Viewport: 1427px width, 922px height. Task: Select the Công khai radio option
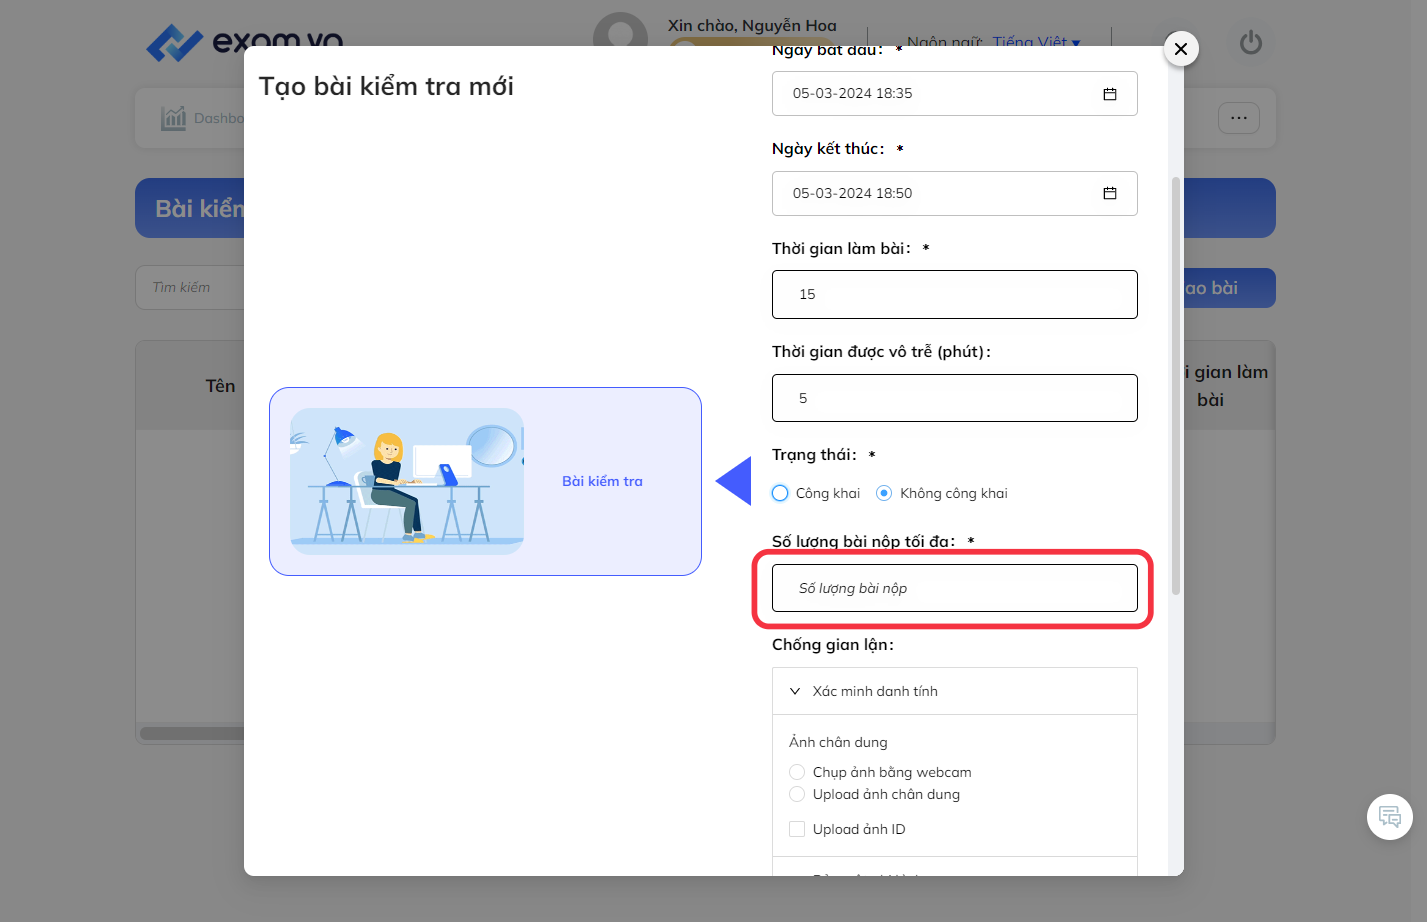[x=780, y=493]
